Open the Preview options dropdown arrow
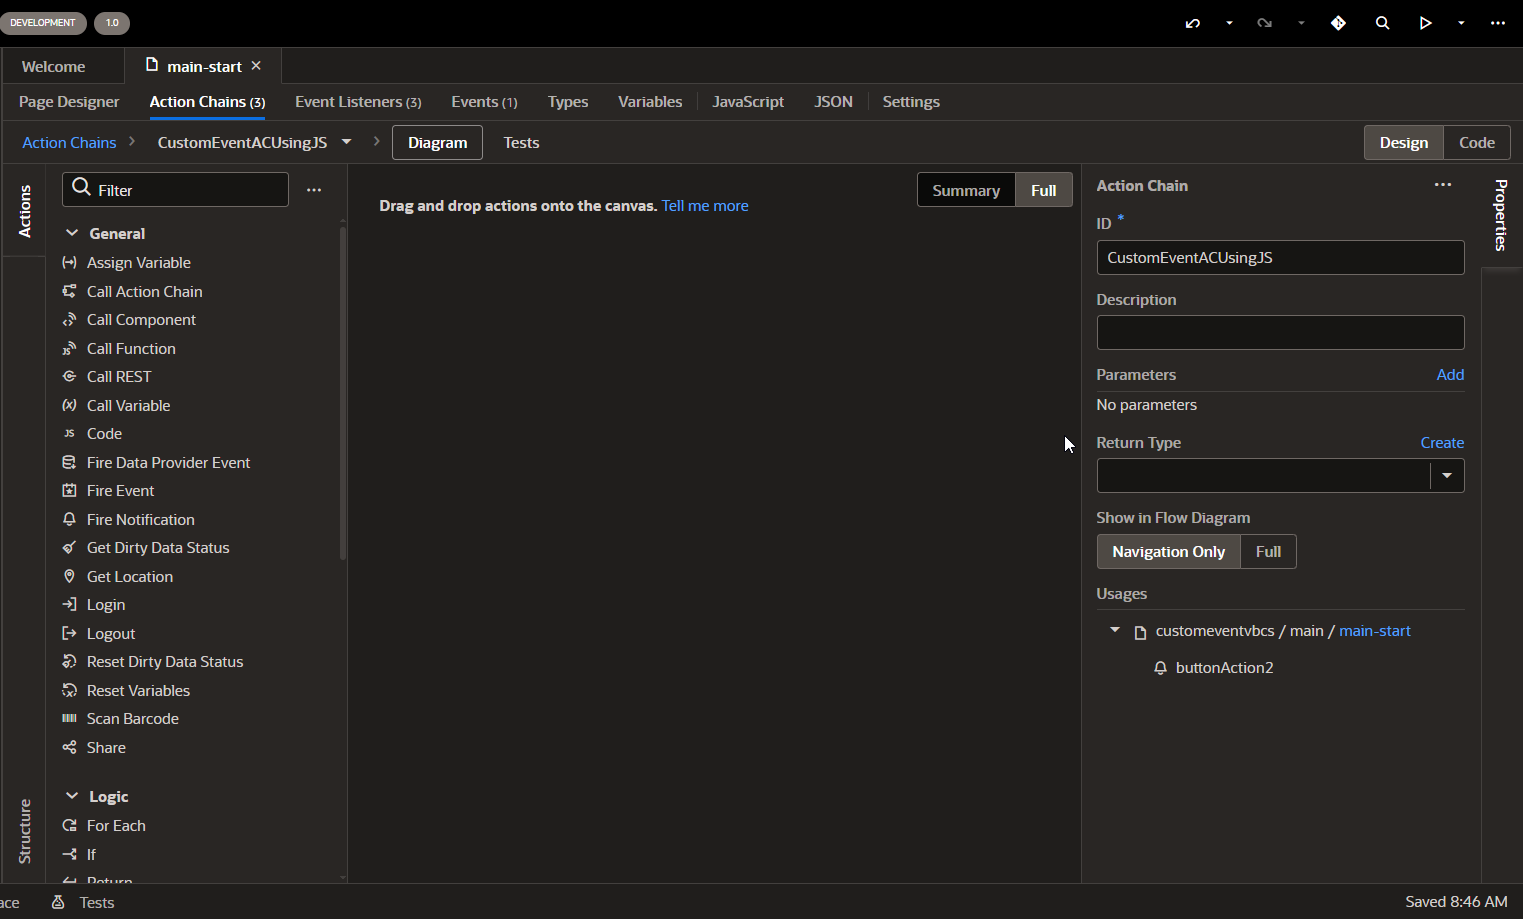Viewport: 1523px width, 919px height. pos(1461,23)
